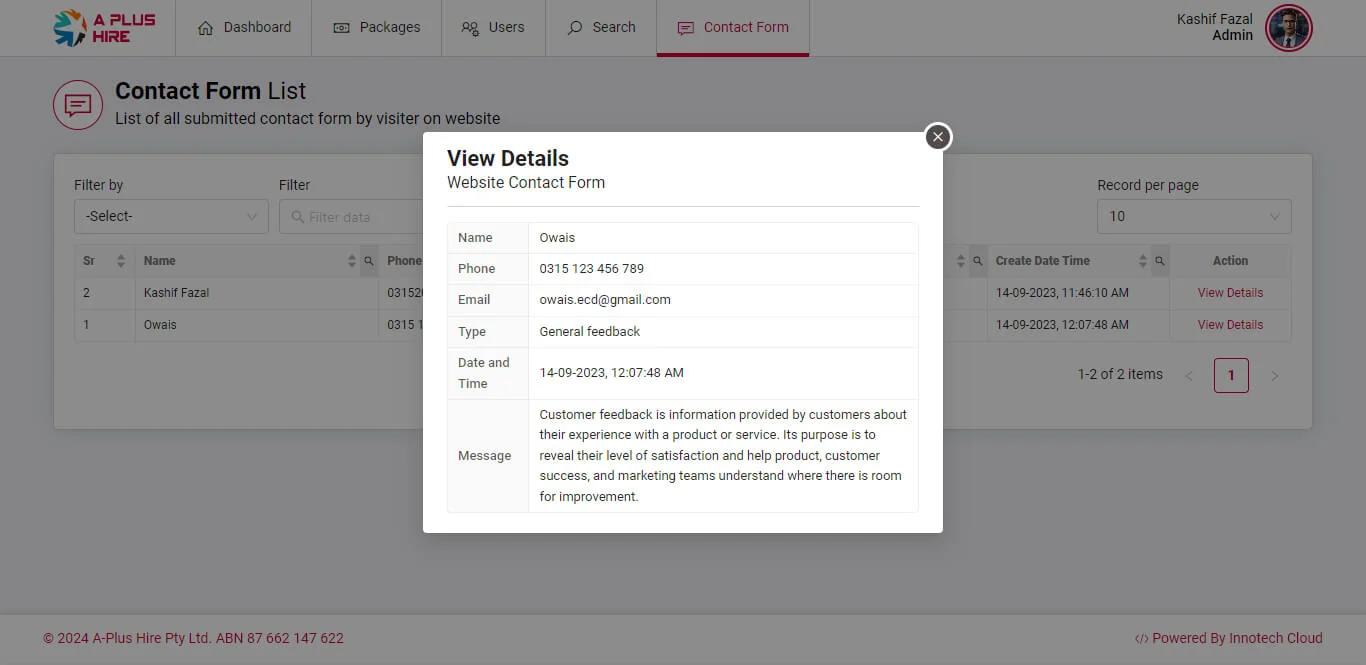The height and width of the screenshot is (665, 1366).
Task: View Details for Kashif Fazal row
Action: 1230,293
